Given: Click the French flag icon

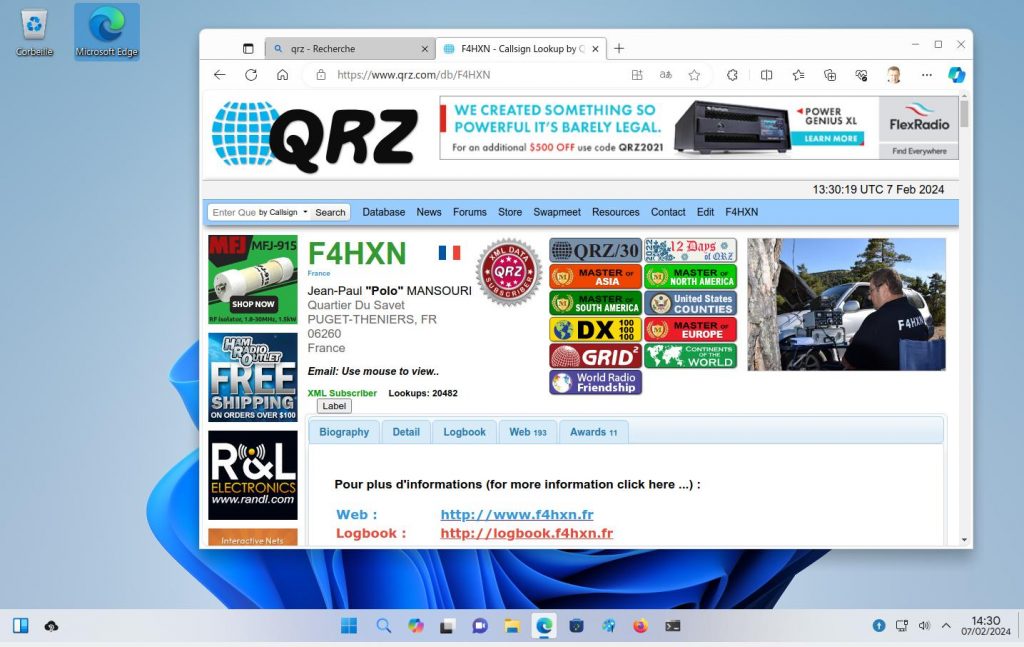Looking at the screenshot, I should point(449,253).
